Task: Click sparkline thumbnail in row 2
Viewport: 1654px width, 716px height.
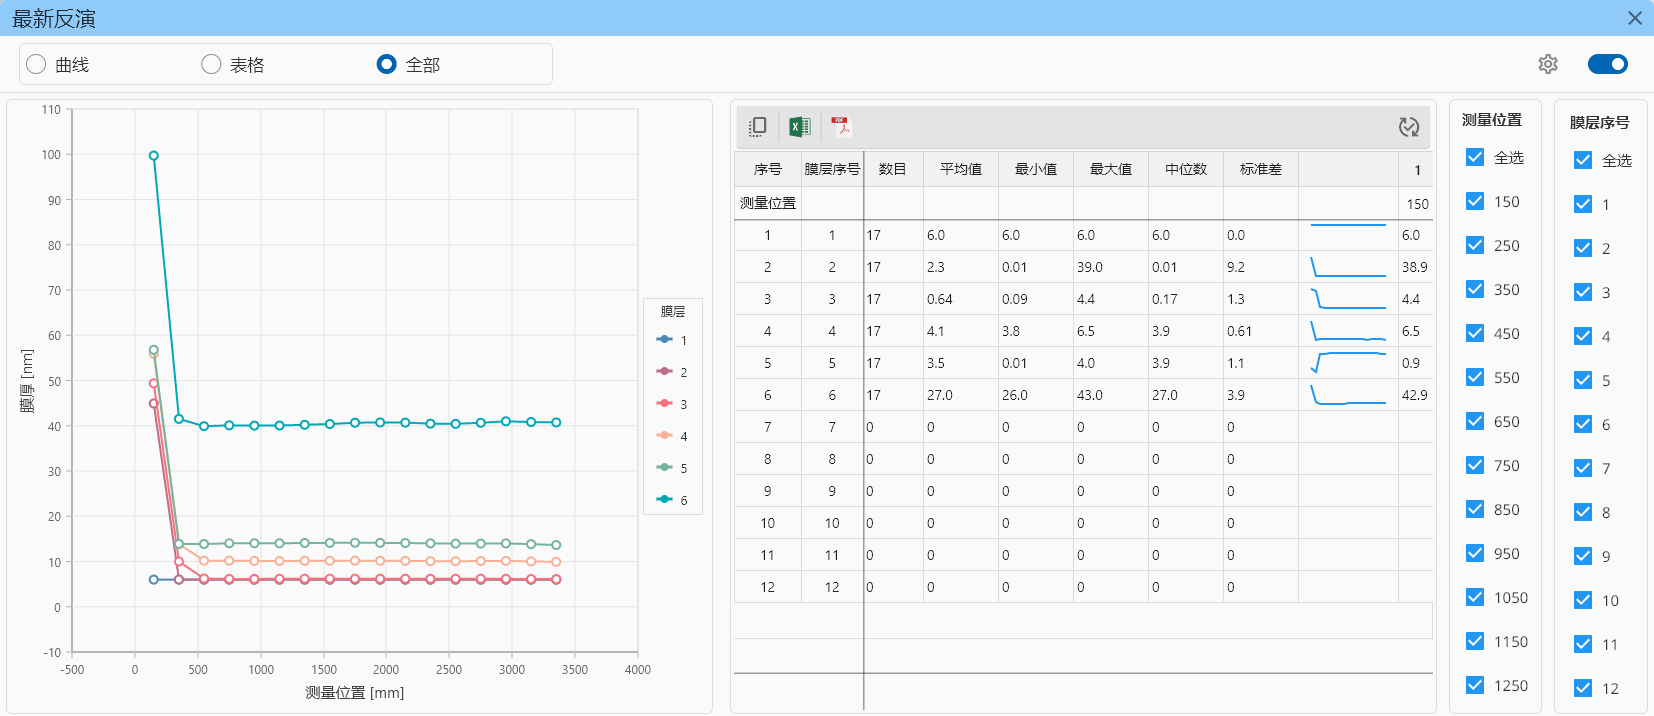Action: point(1348,267)
